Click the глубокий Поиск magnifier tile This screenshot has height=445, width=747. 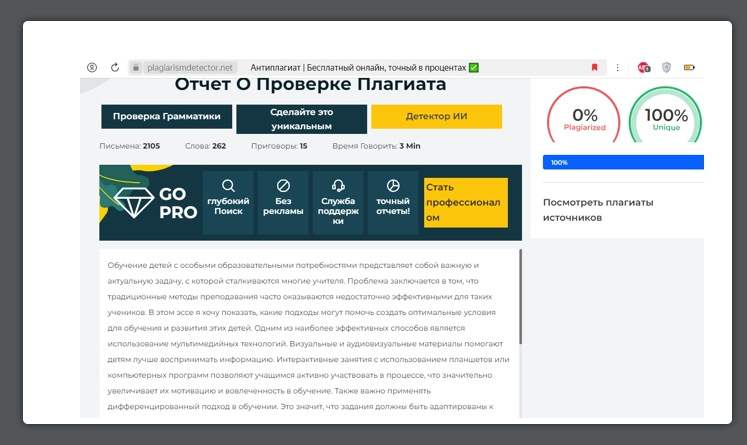pyautogui.click(x=228, y=202)
